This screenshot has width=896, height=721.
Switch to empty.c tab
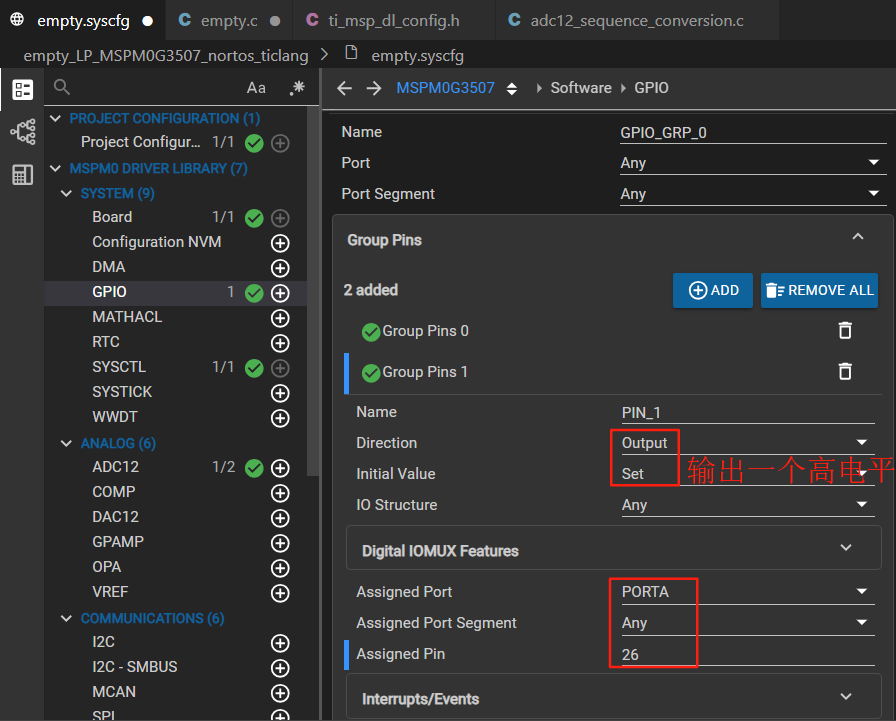pyautogui.click(x=229, y=21)
